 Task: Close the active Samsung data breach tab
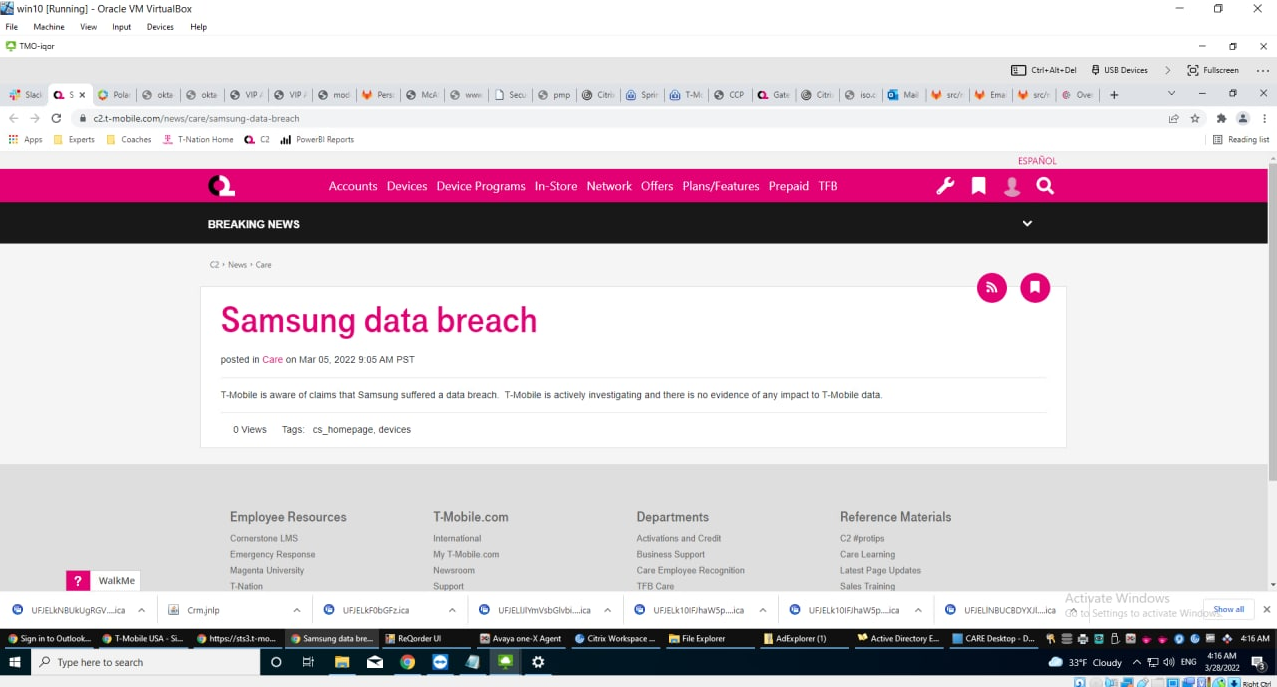tap(82, 95)
